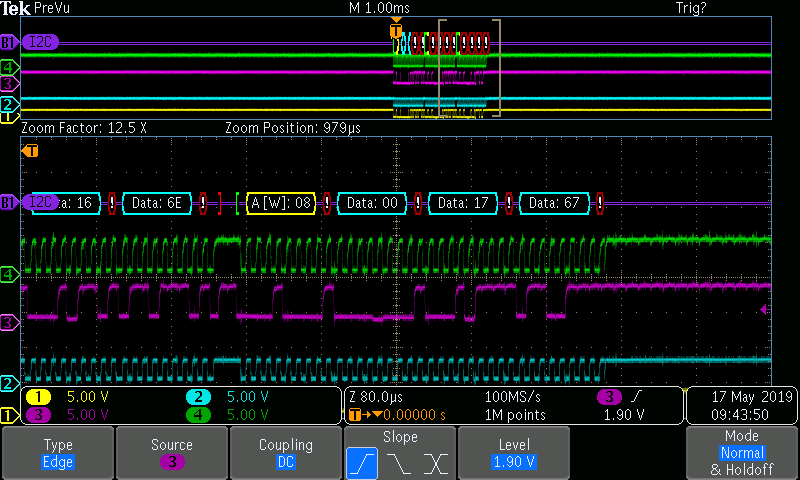Screen dimensions: 800x480
Task: Click the red stop bracket after Data: 6E
Action: click(219, 203)
